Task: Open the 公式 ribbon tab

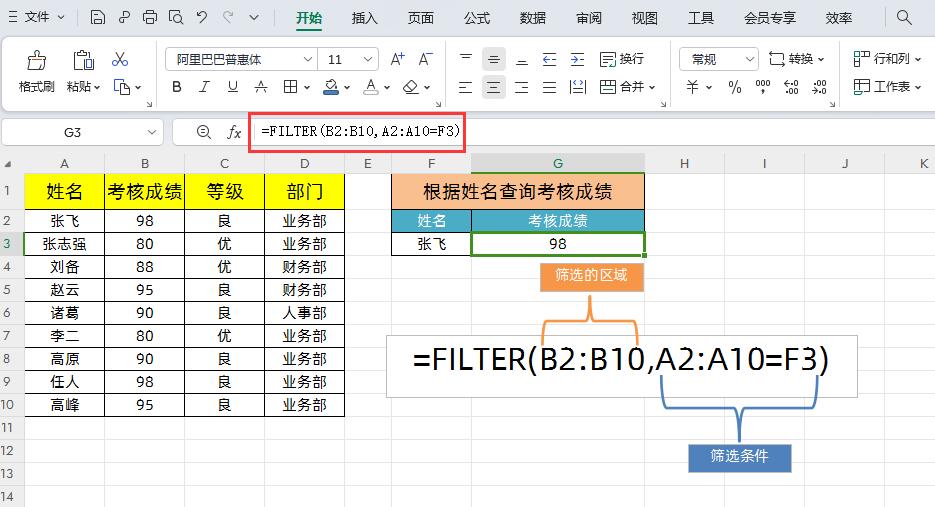Action: [476, 18]
